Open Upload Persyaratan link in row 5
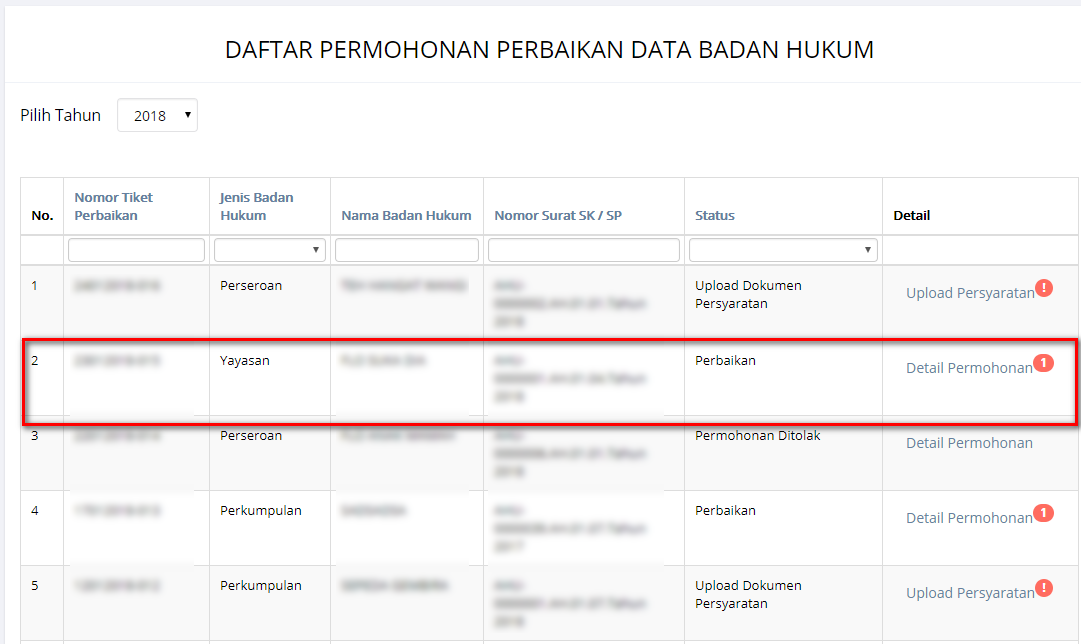 coord(969,593)
